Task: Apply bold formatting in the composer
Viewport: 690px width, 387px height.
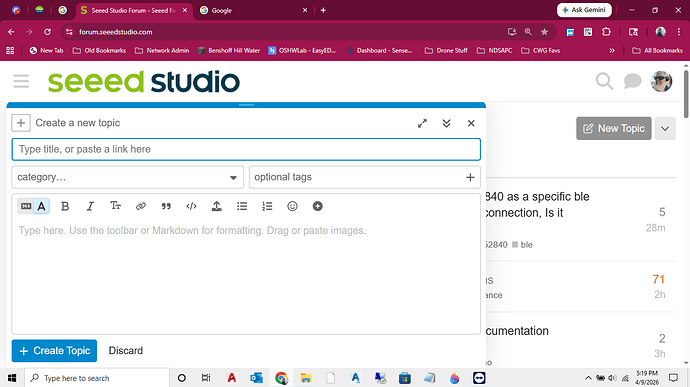Action: [65, 206]
